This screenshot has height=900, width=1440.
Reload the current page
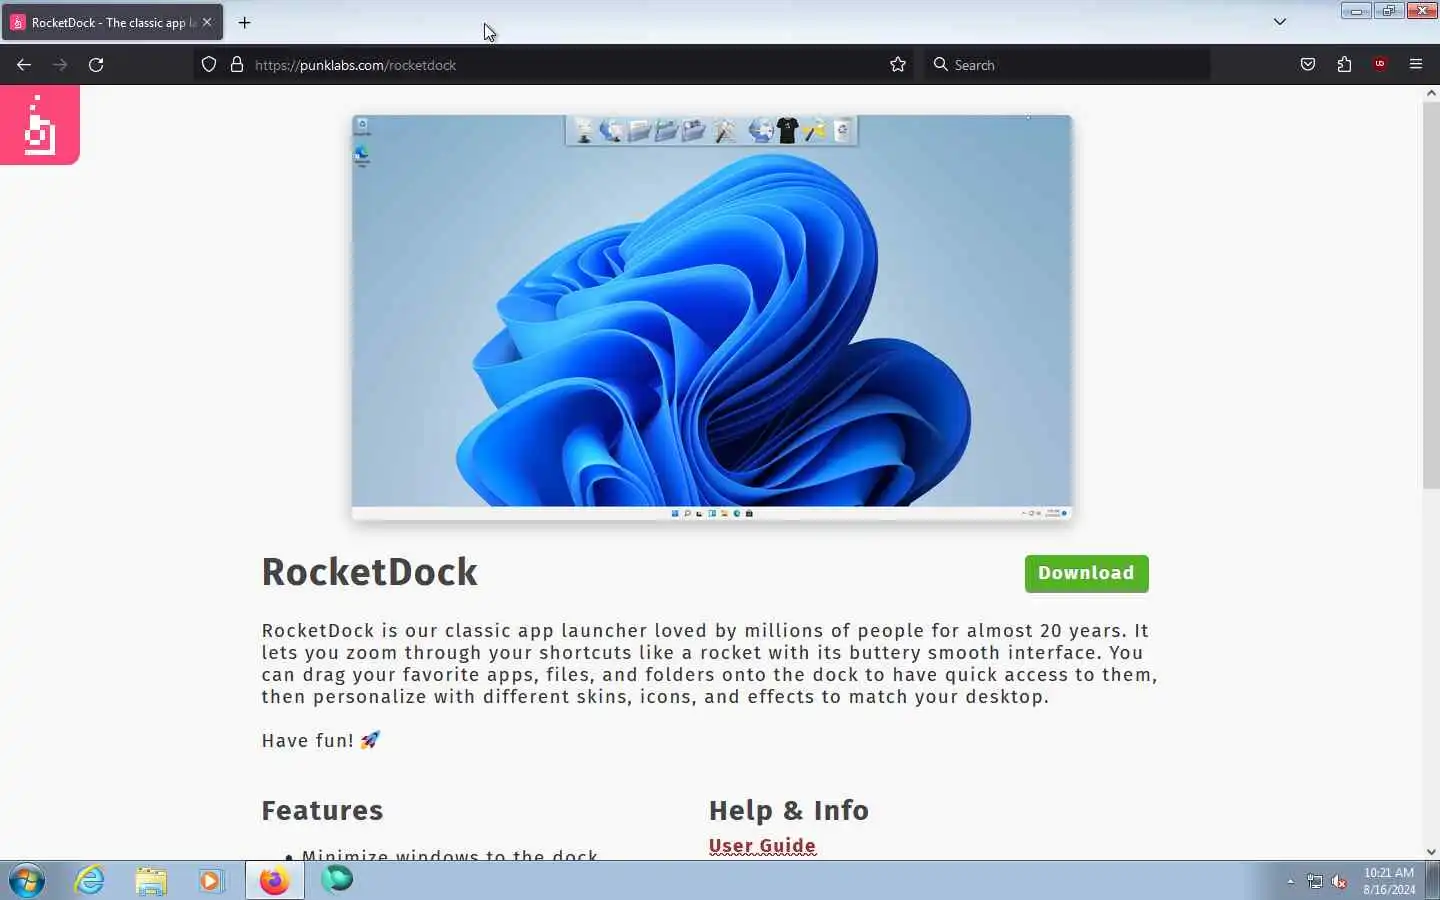point(96,65)
